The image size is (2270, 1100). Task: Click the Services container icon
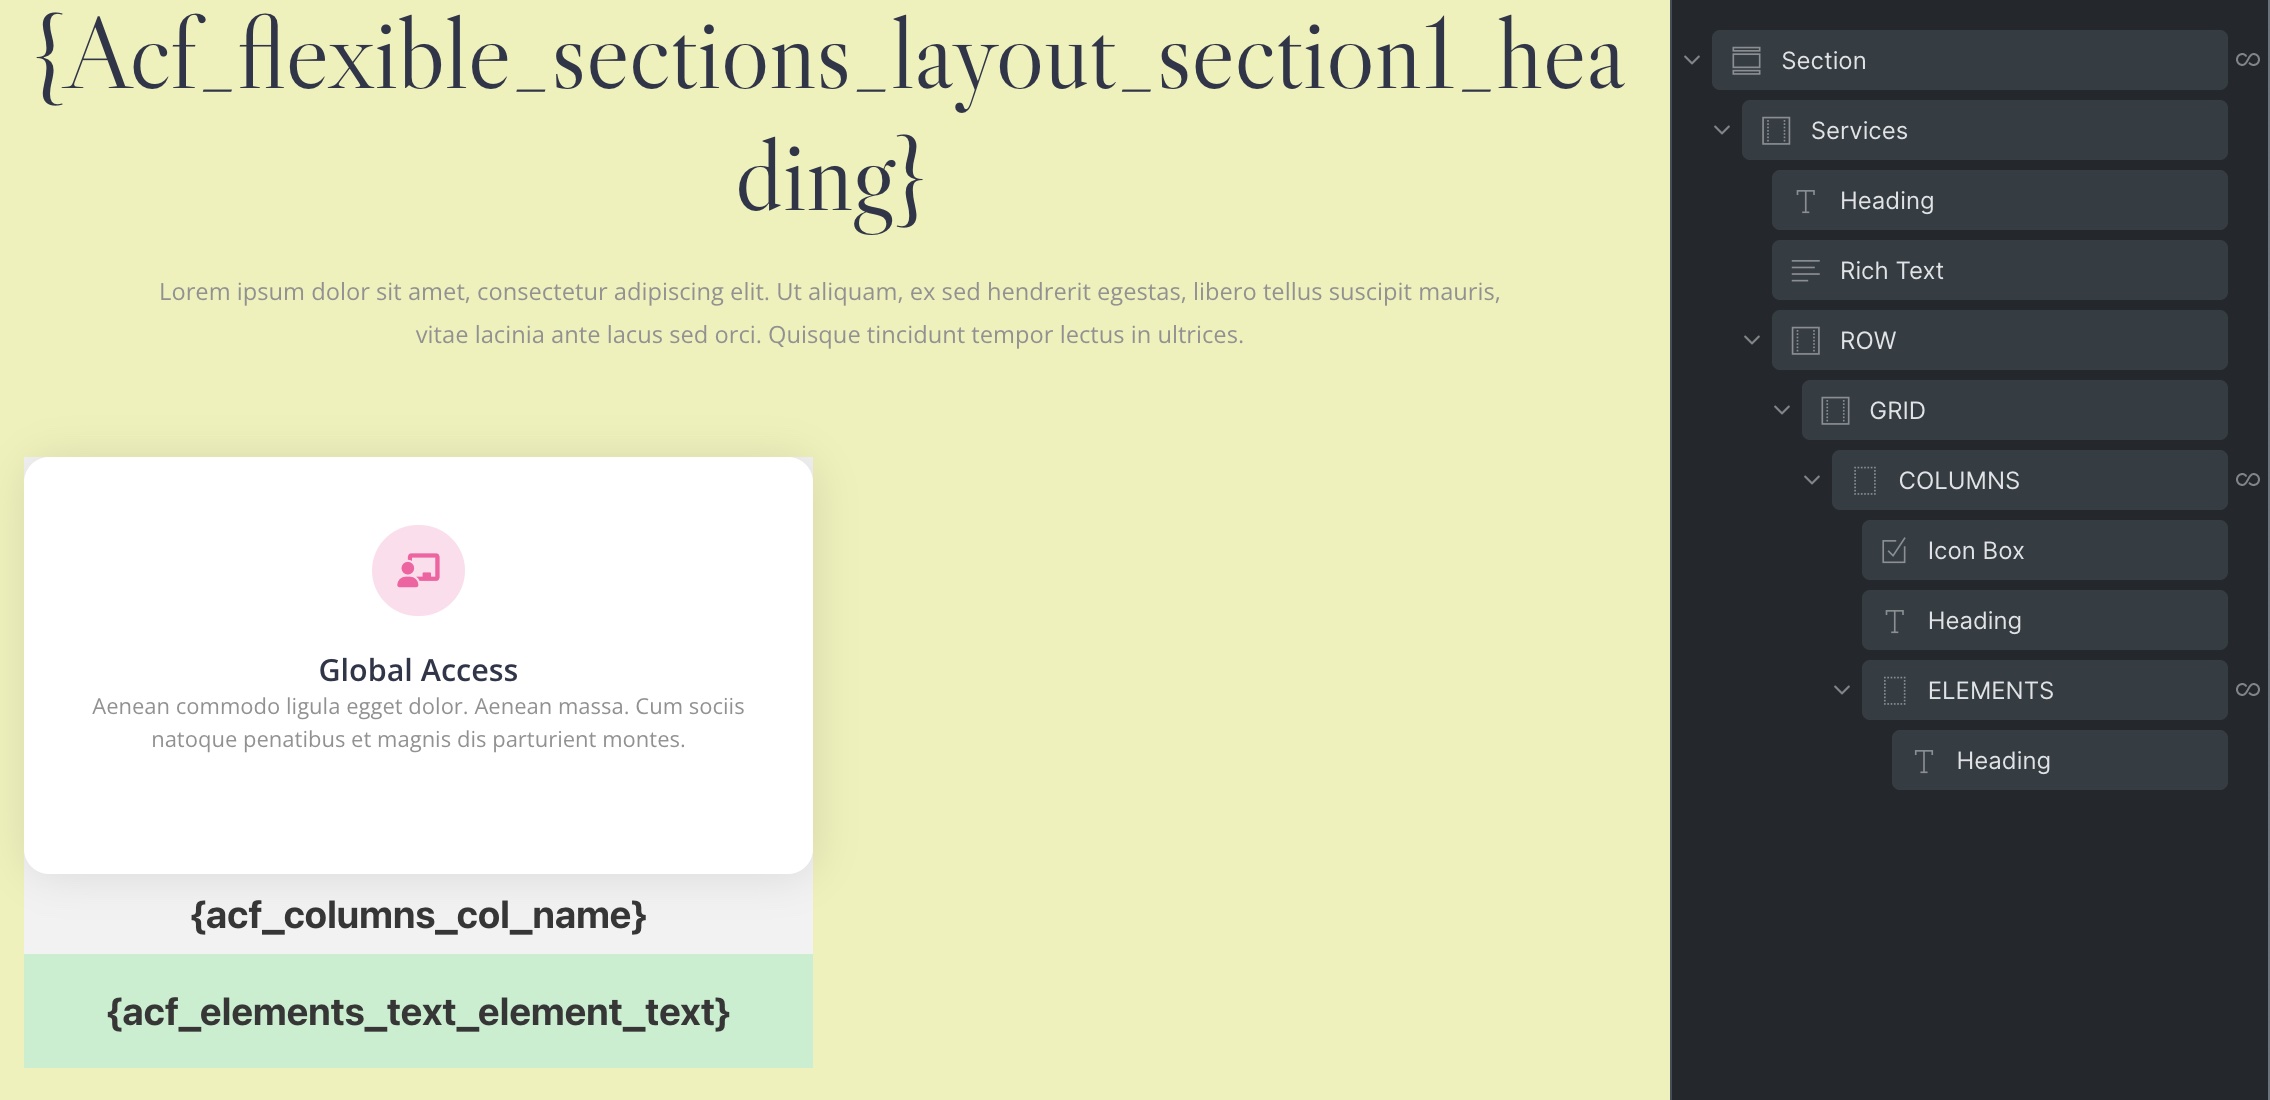click(1776, 130)
